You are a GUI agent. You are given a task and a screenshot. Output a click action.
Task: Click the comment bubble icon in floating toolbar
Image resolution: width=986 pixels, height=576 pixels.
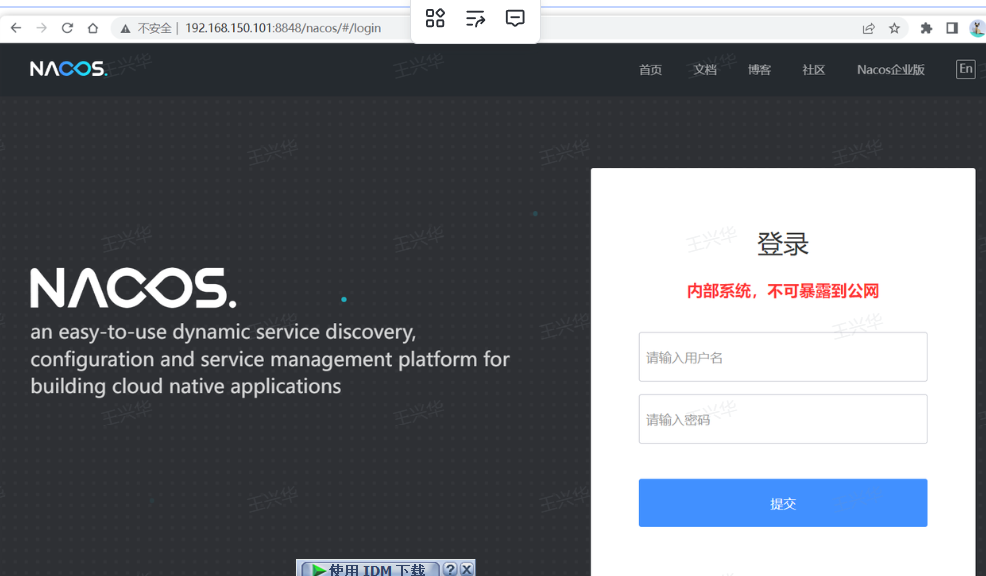coord(515,18)
